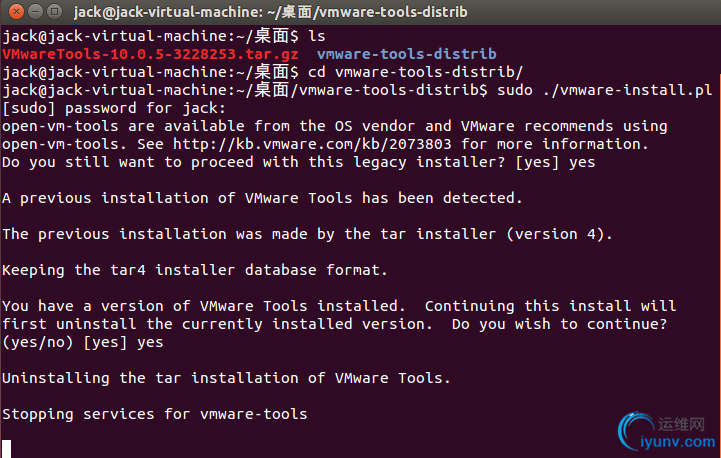Close the terminal window
Image resolution: width=721 pixels, height=458 pixels.
16,11
